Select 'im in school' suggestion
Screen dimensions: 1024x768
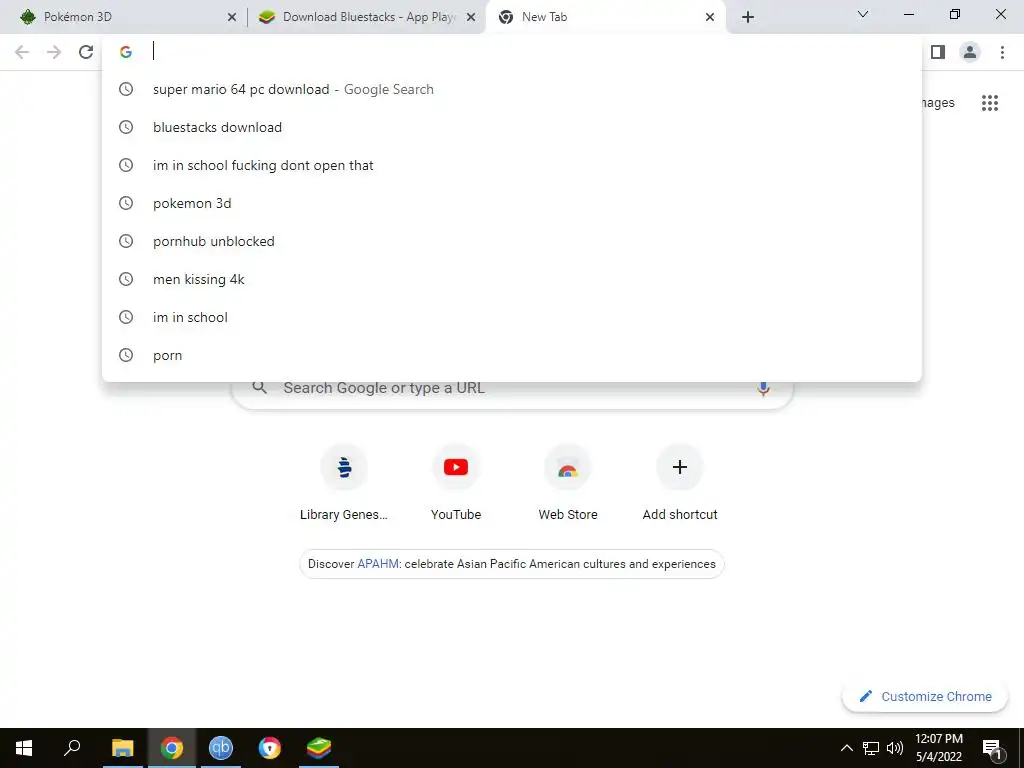512,317
